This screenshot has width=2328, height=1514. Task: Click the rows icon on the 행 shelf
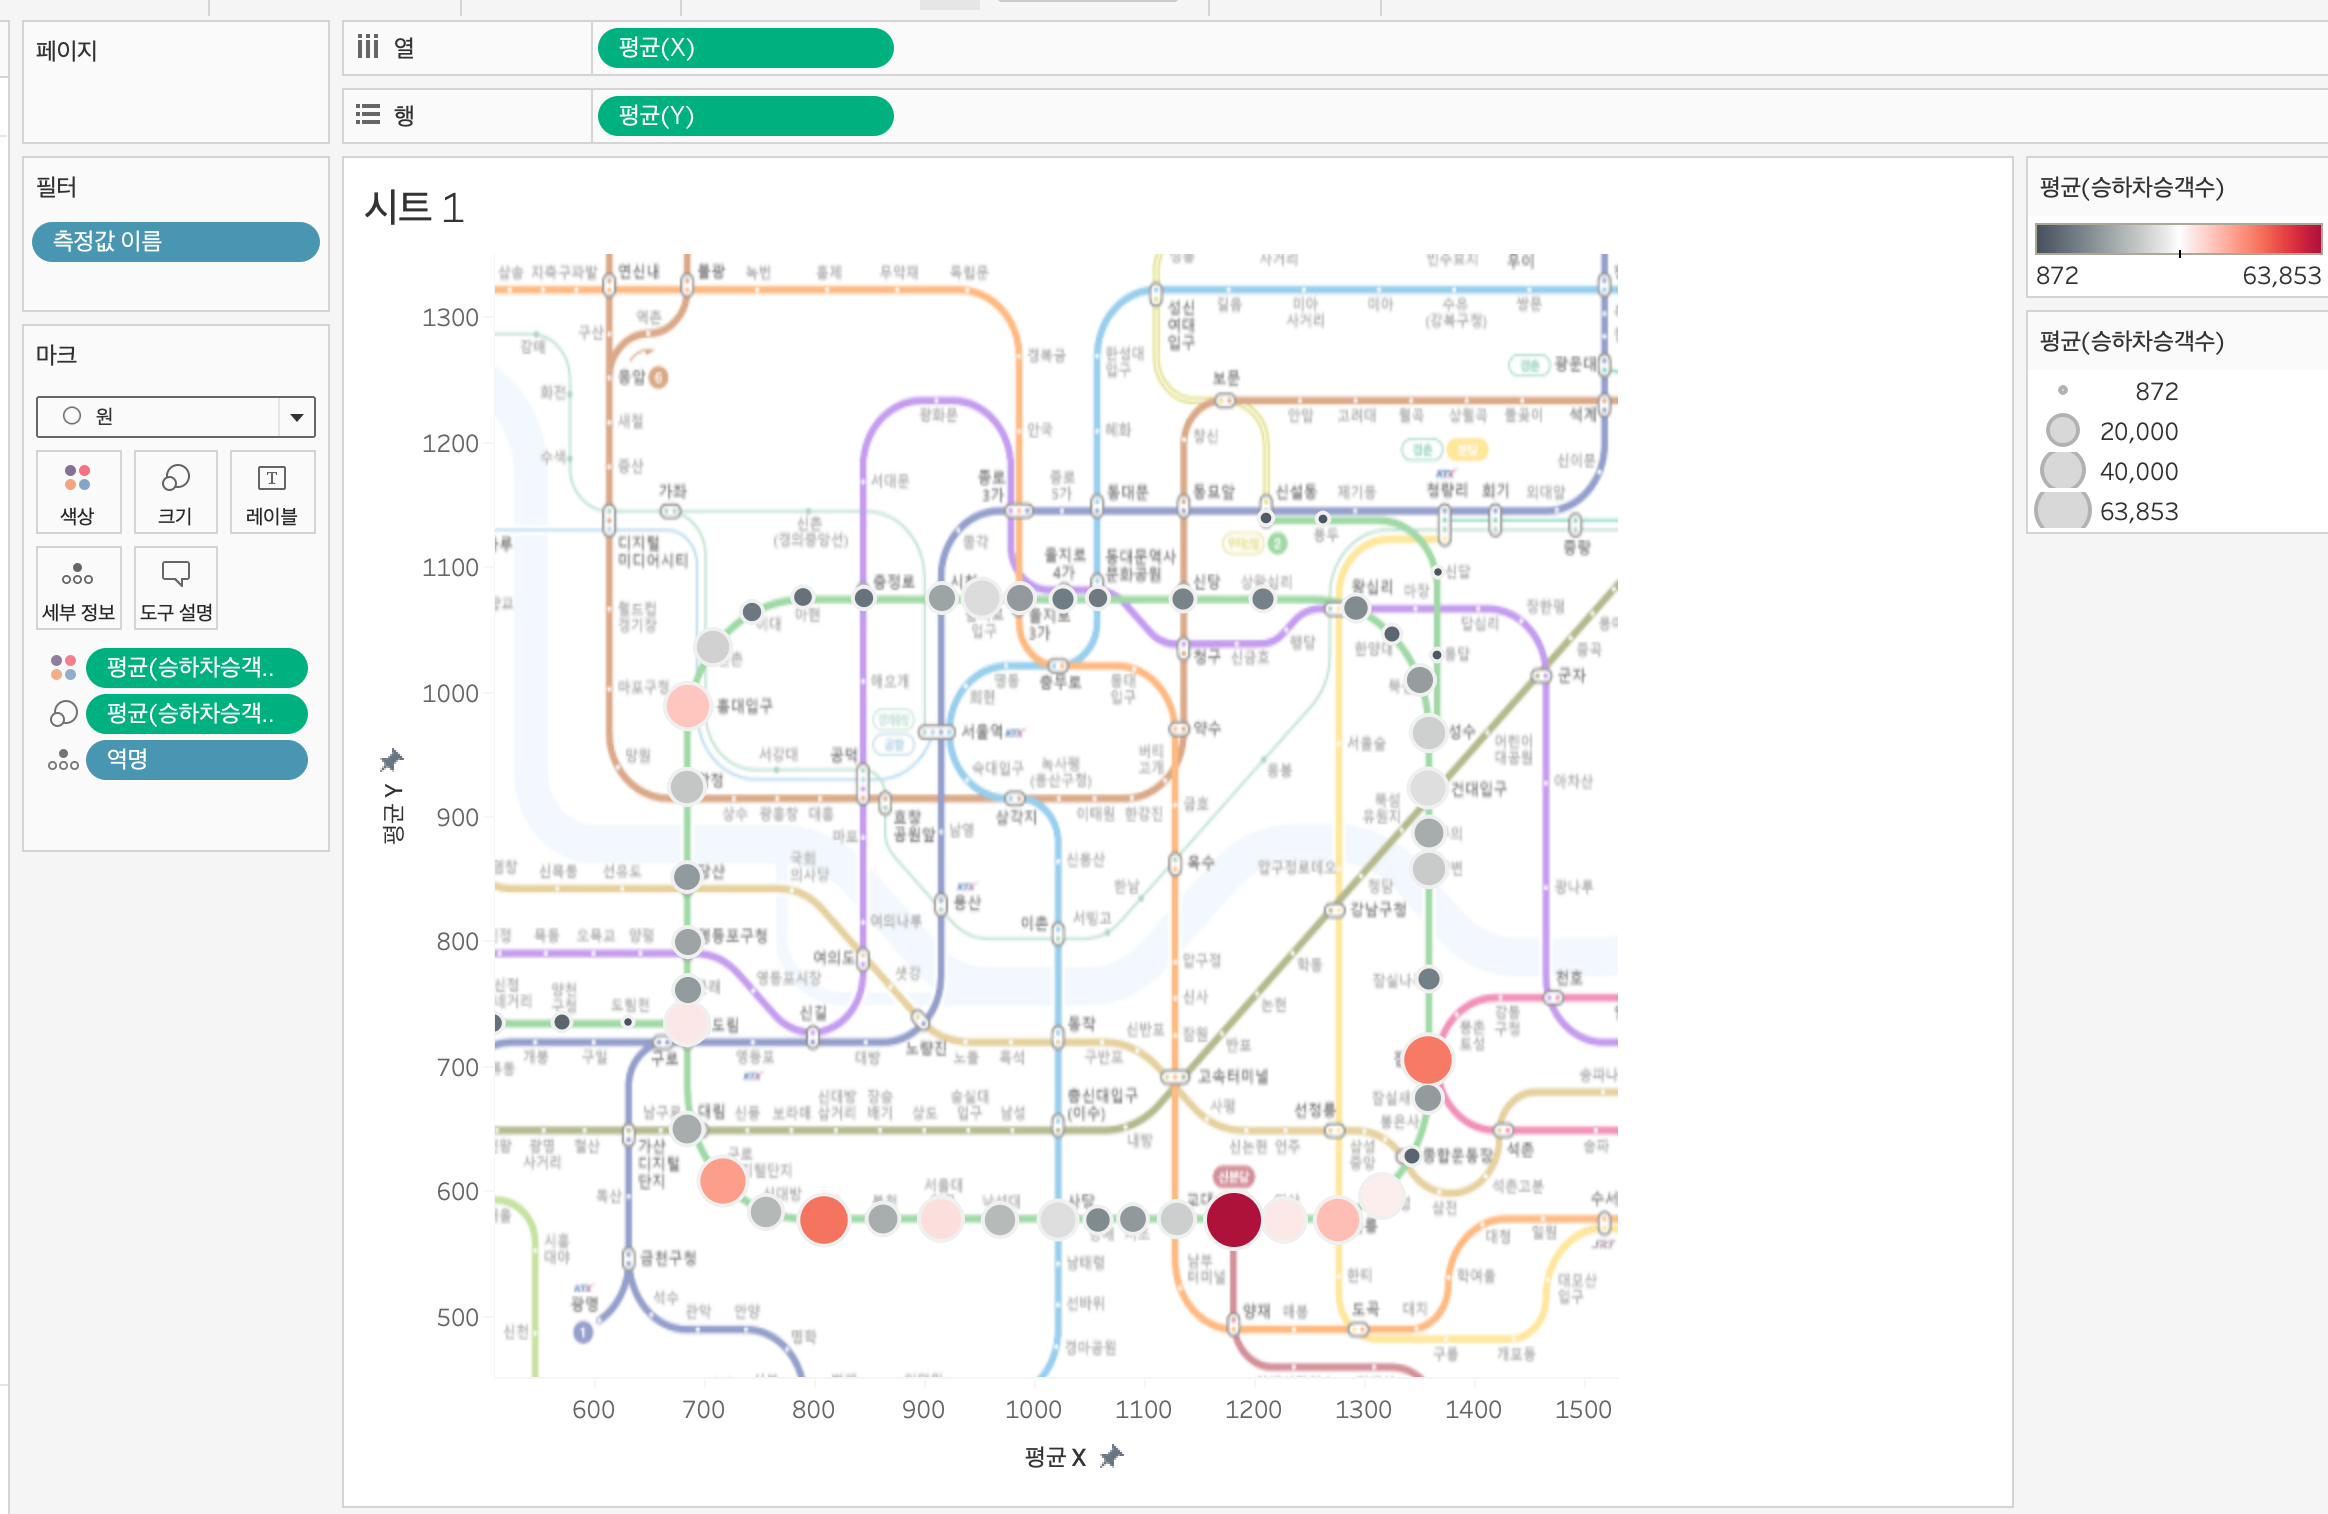tap(368, 115)
